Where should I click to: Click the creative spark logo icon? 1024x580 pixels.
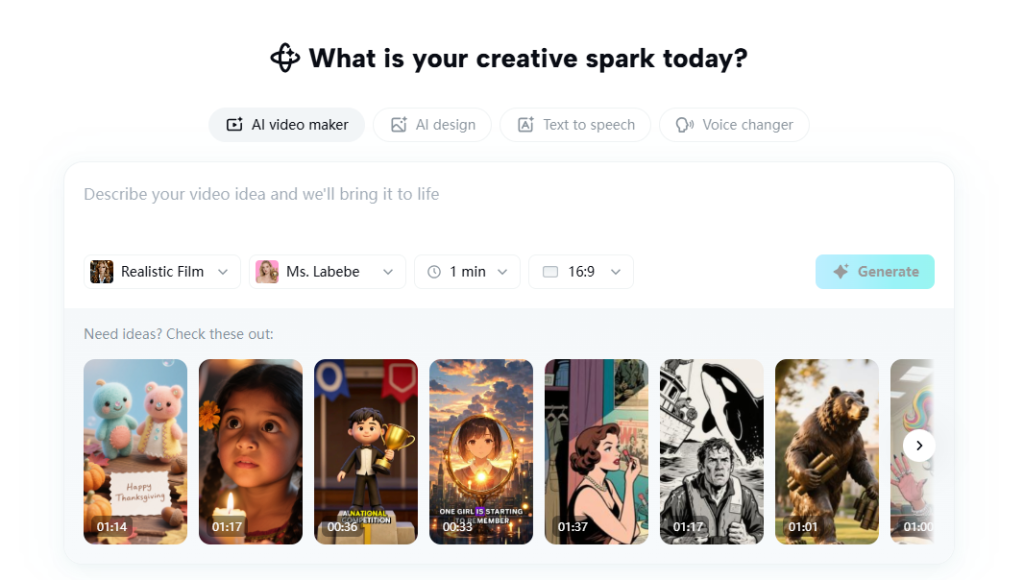[x=285, y=58]
